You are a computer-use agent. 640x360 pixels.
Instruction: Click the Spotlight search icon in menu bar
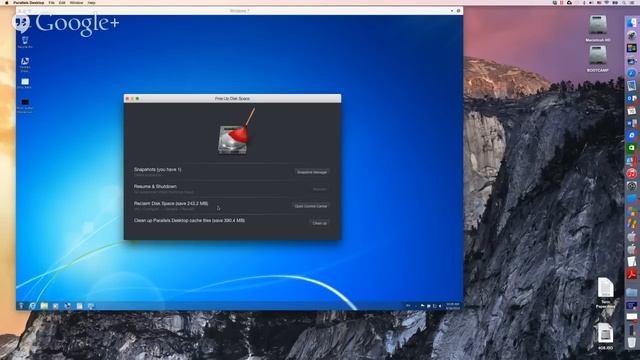[x=624, y=2]
